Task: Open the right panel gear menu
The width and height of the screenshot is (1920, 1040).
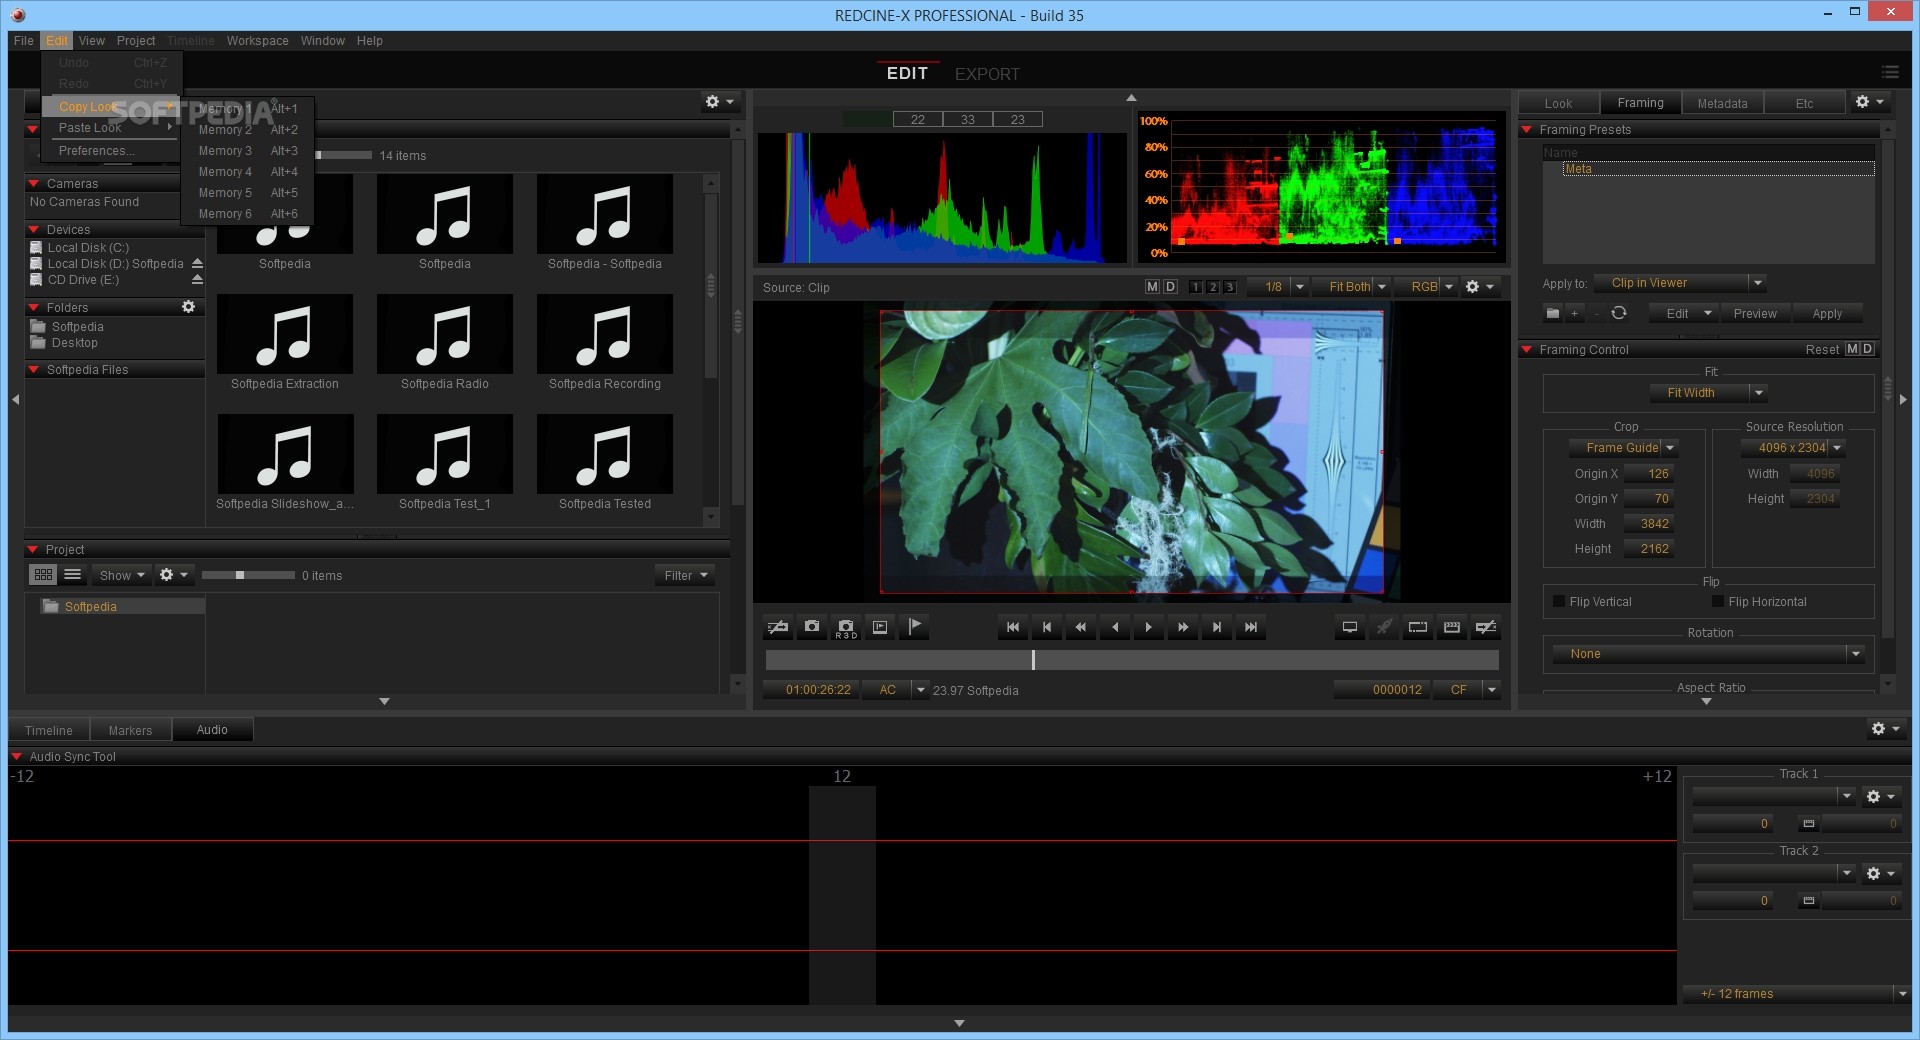Action: tap(1869, 102)
